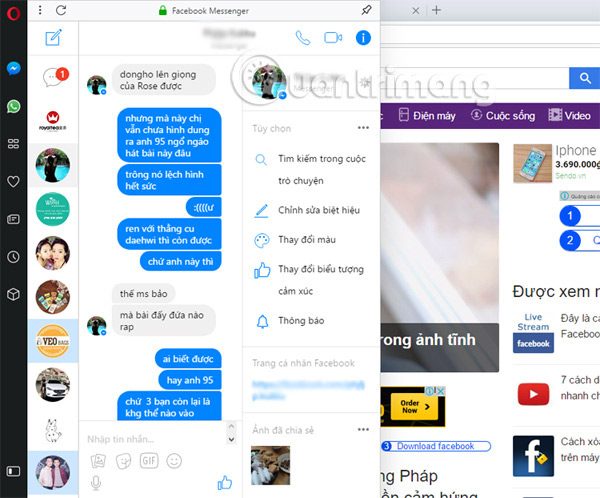600x498 pixels.
Task: Open Speed Dial grid icon in sidebar
Action: pos(13,144)
